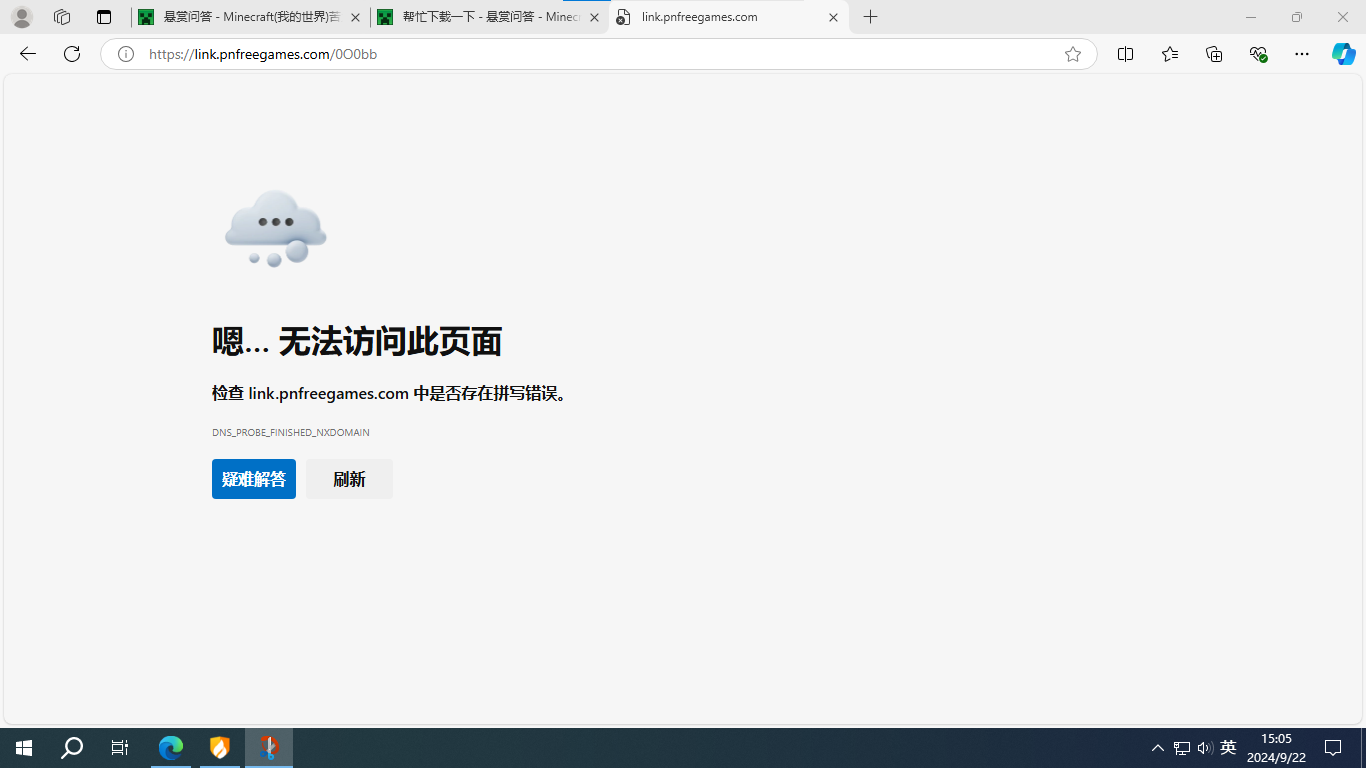This screenshot has height=768, width=1366.
Task: Click the 嗯… 无法访问此页面 heading
Action: [x=357, y=342]
